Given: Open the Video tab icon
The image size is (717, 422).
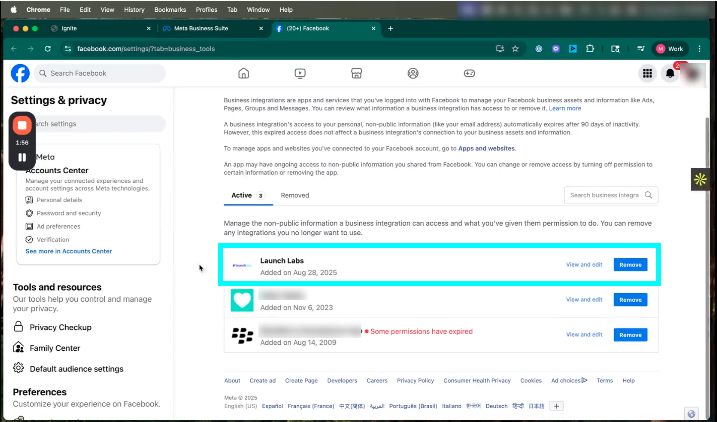Looking at the screenshot, I should (300, 73).
